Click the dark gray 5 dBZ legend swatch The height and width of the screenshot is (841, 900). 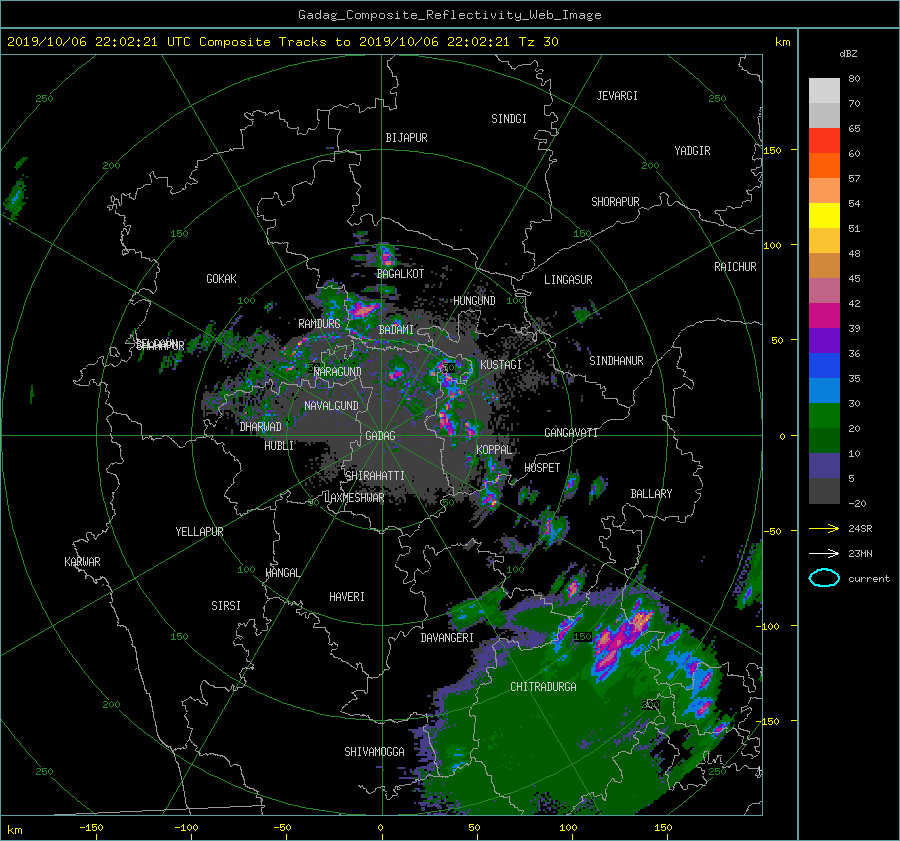(824, 490)
